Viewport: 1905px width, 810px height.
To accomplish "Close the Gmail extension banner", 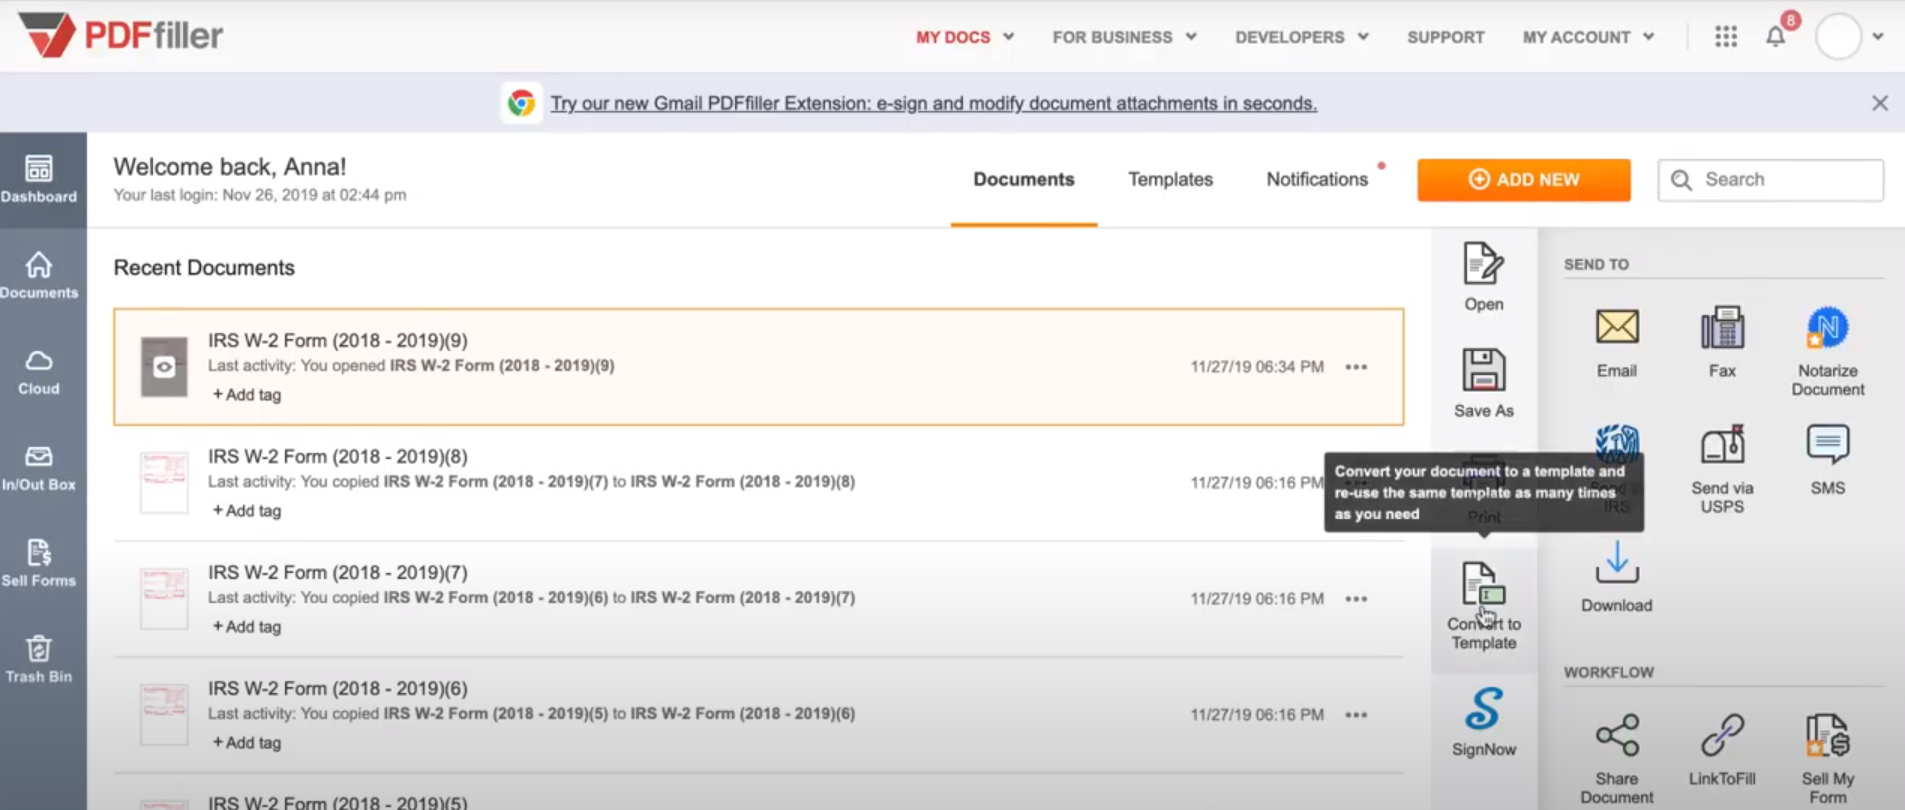I will pos(1879,103).
